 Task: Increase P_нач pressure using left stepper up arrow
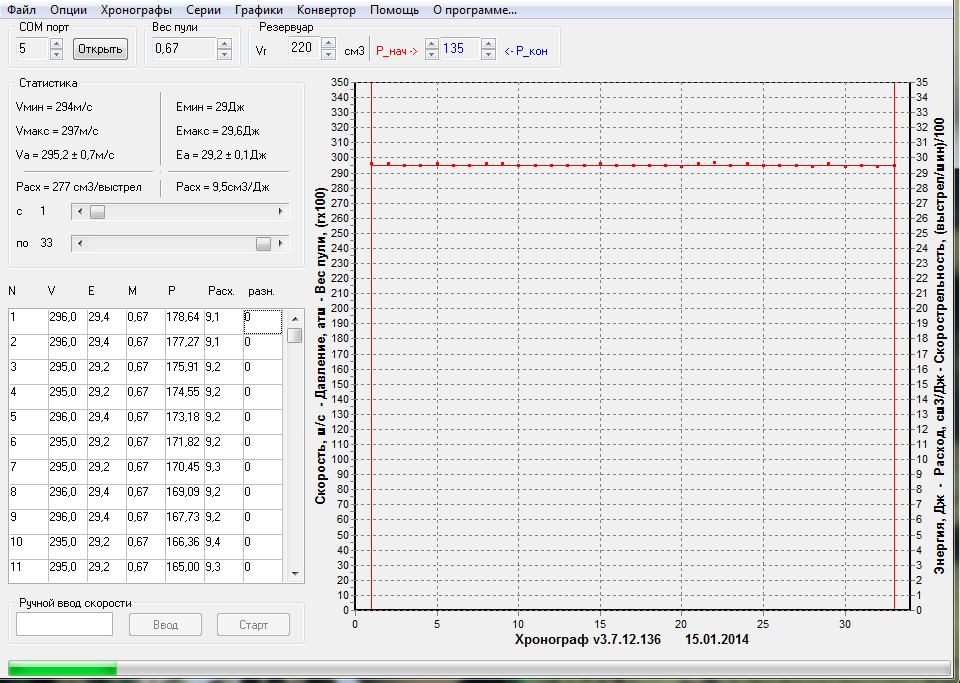point(431,44)
